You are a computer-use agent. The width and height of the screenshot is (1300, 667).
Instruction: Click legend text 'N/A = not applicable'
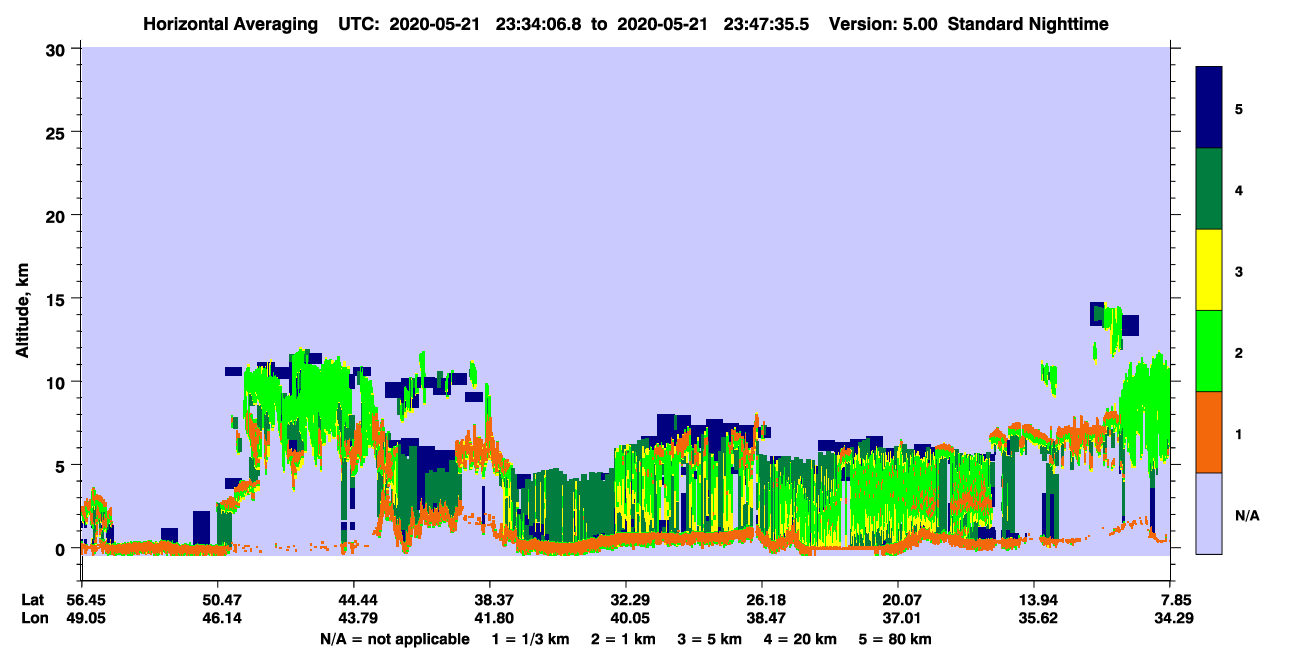pyautogui.click(x=394, y=639)
